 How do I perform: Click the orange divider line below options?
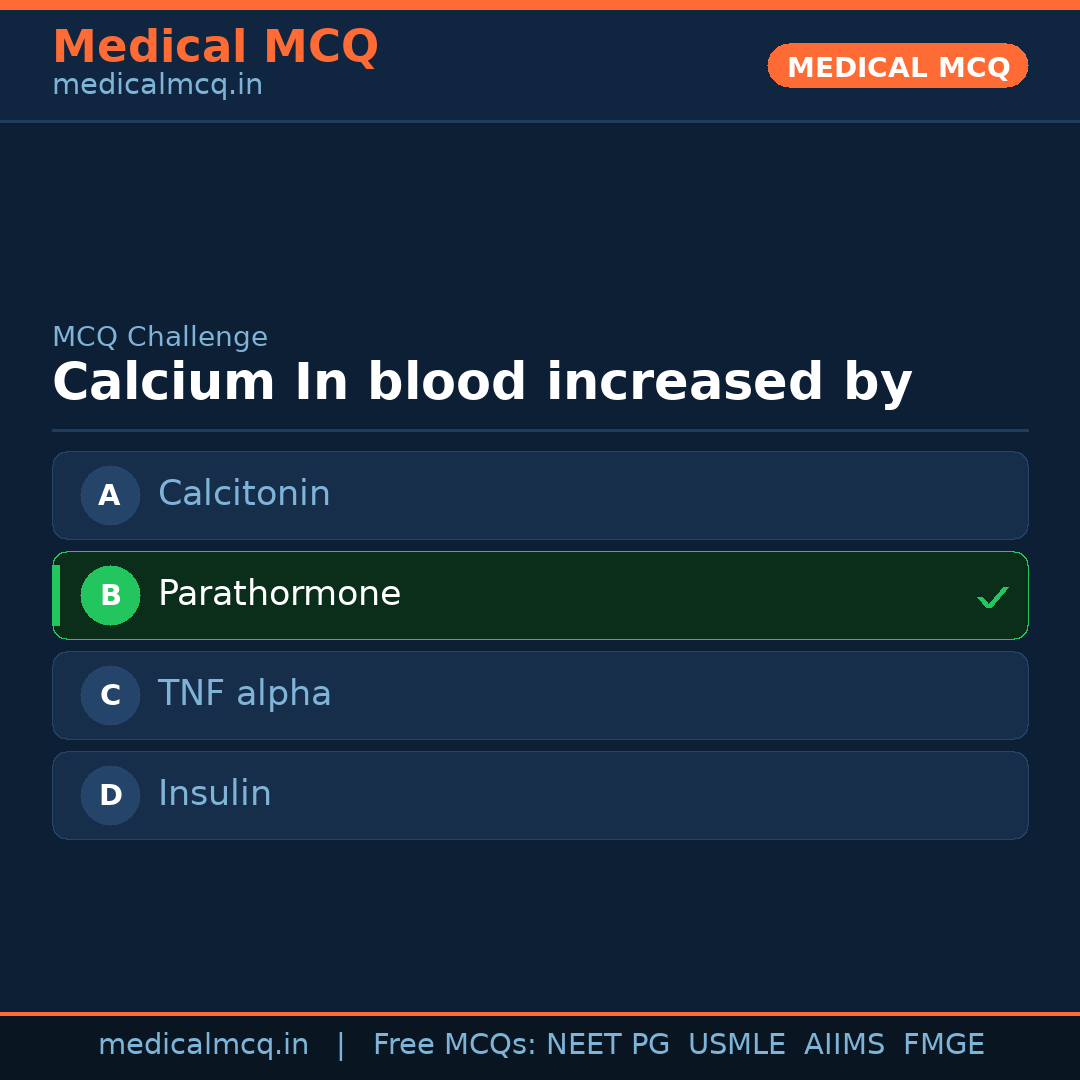540,1012
